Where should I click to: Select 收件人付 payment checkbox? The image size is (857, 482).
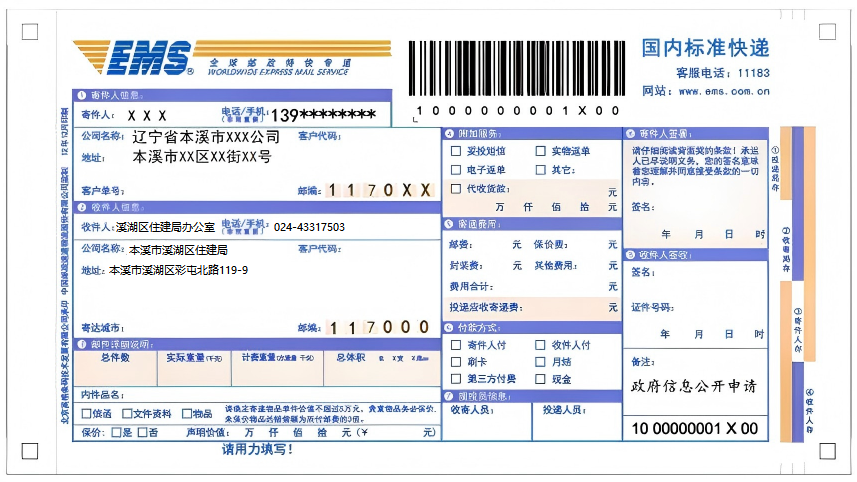(540, 345)
